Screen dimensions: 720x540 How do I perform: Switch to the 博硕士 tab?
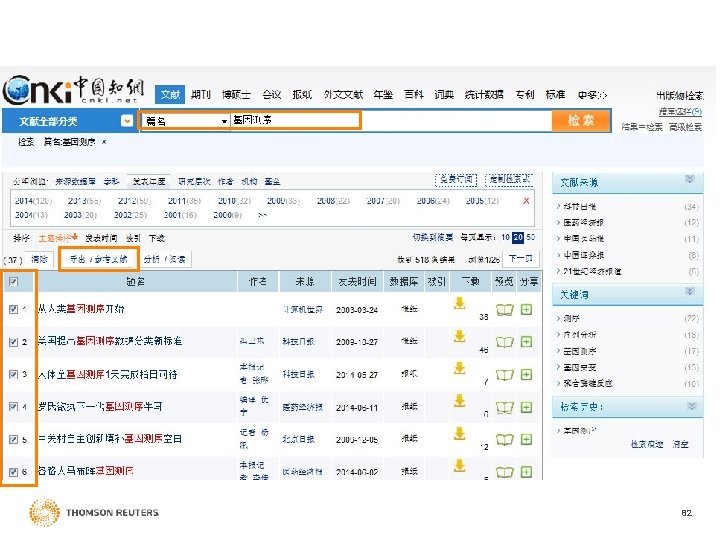point(236,95)
